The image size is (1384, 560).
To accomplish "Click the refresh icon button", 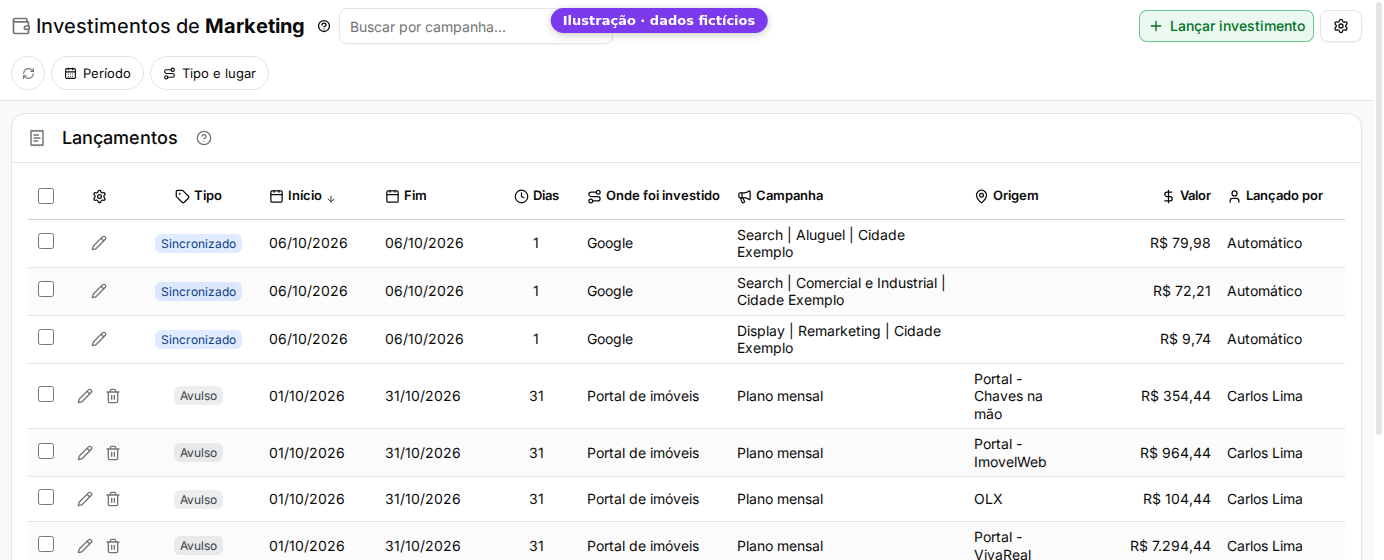I will (x=28, y=73).
